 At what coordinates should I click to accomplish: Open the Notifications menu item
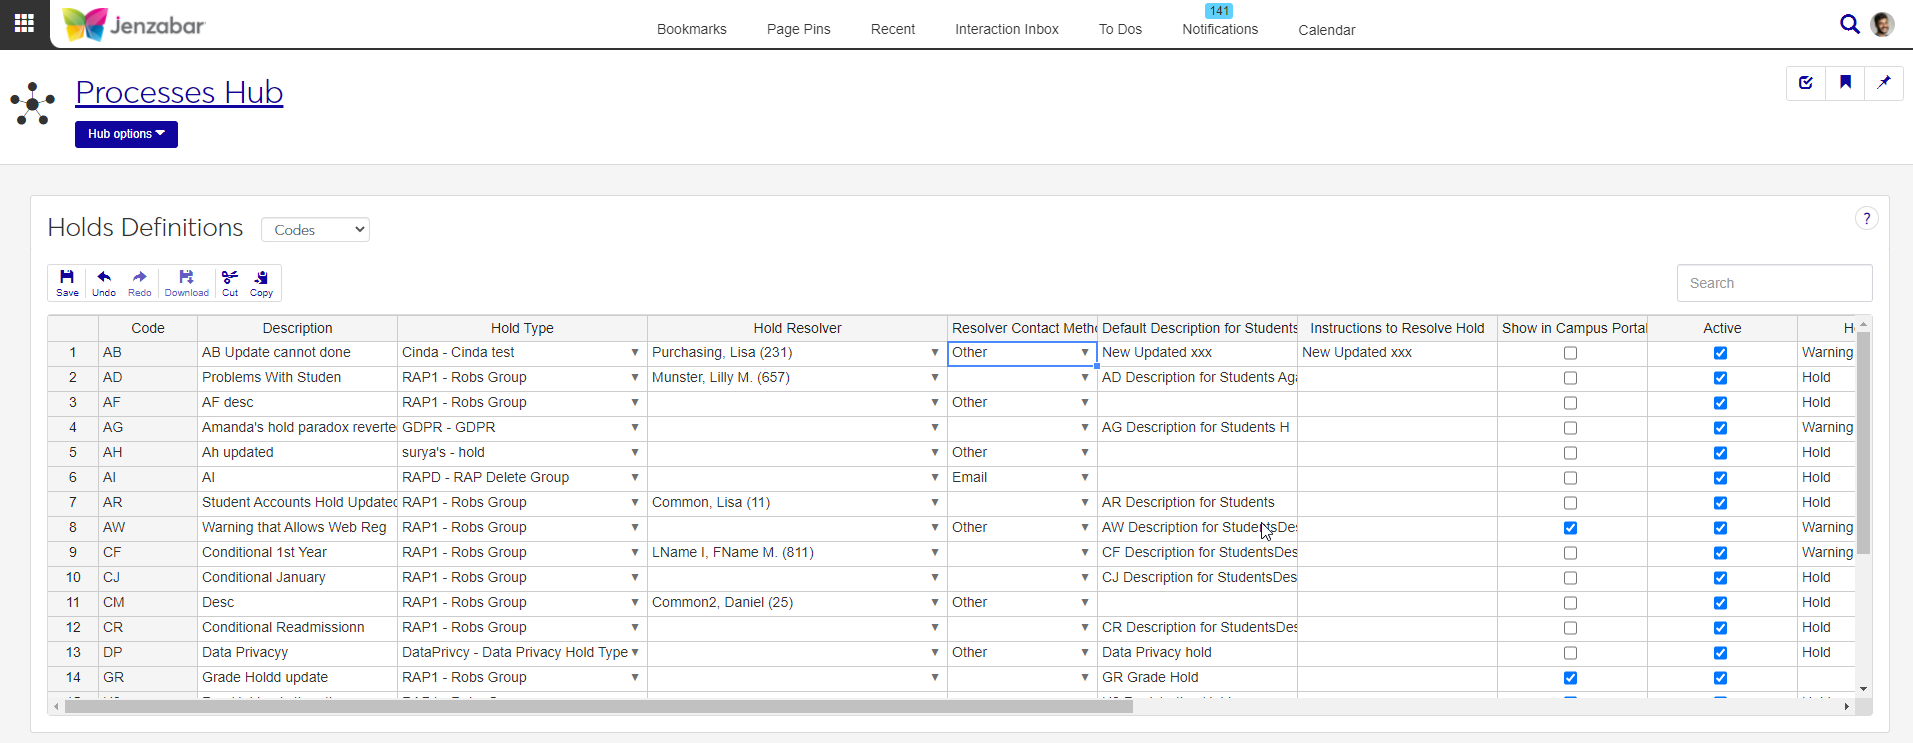click(x=1219, y=29)
